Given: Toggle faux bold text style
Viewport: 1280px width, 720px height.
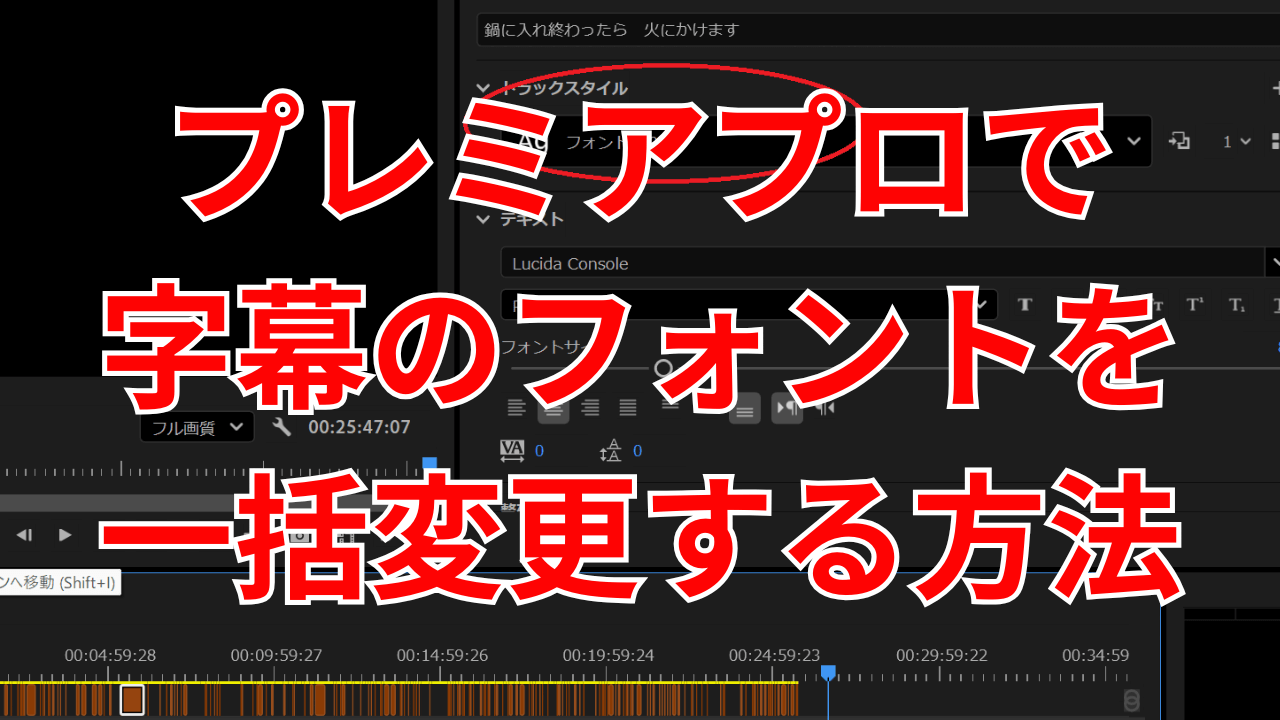Looking at the screenshot, I should point(1026,303).
